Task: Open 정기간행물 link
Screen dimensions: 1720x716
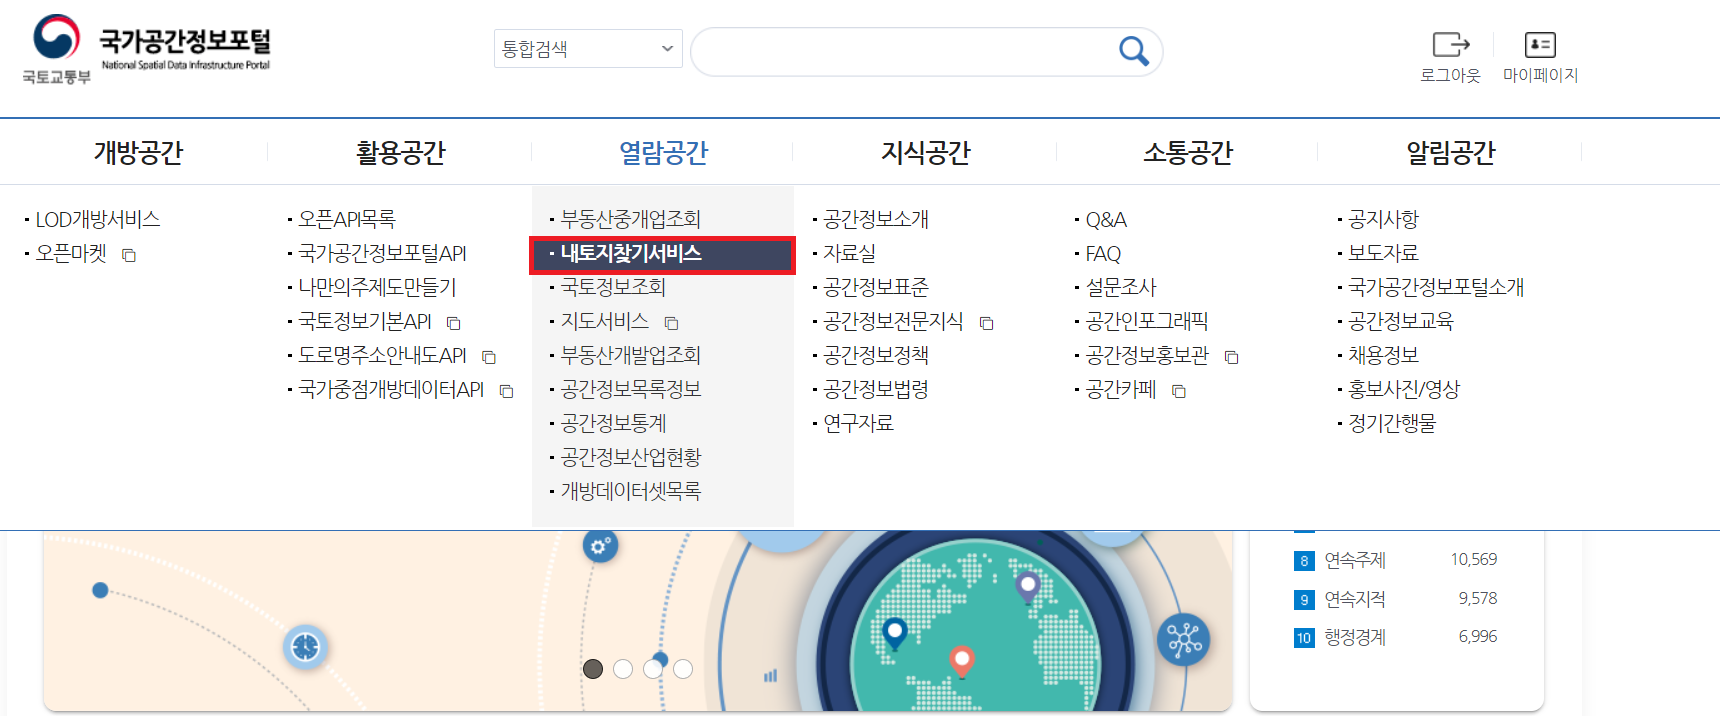Action: point(1392,423)
